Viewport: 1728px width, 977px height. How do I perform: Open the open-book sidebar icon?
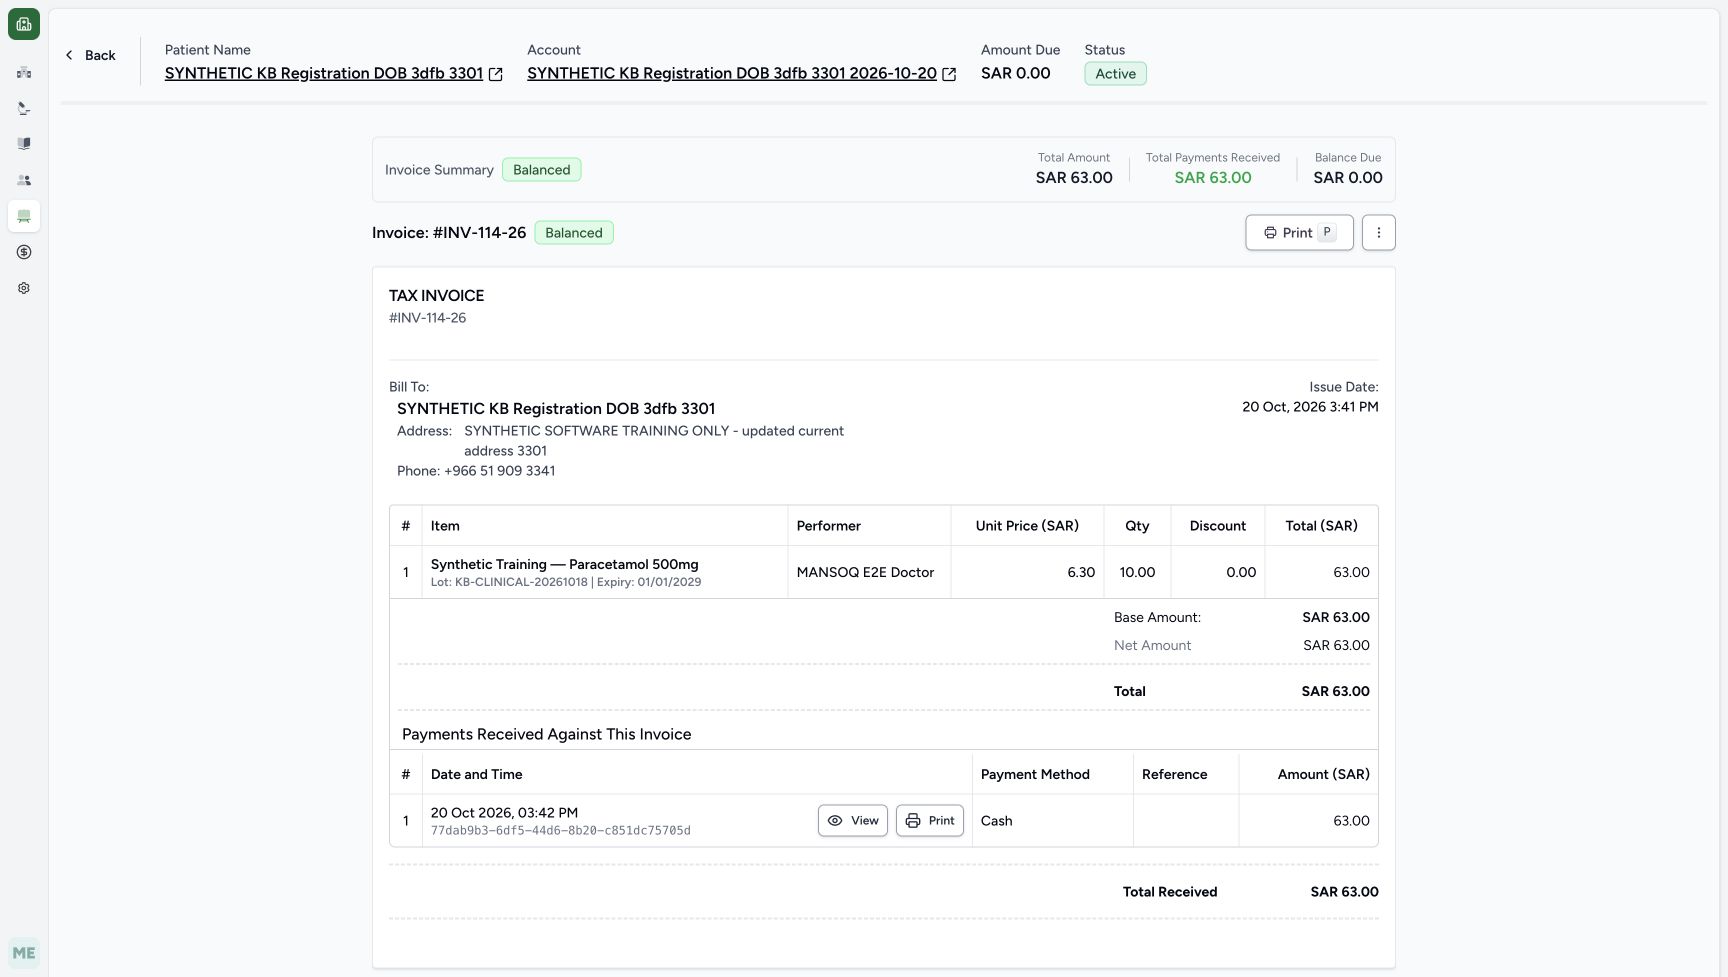[24, 144]
